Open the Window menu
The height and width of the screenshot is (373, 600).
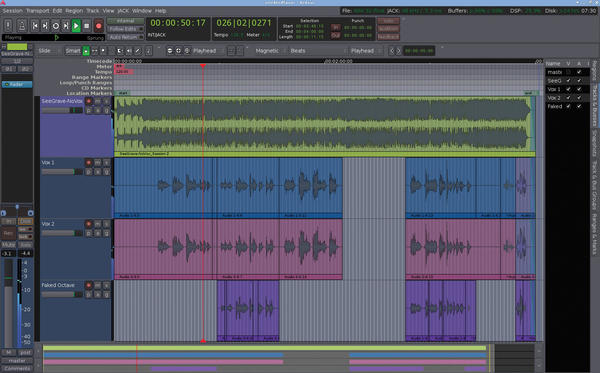tap(142, 11)
